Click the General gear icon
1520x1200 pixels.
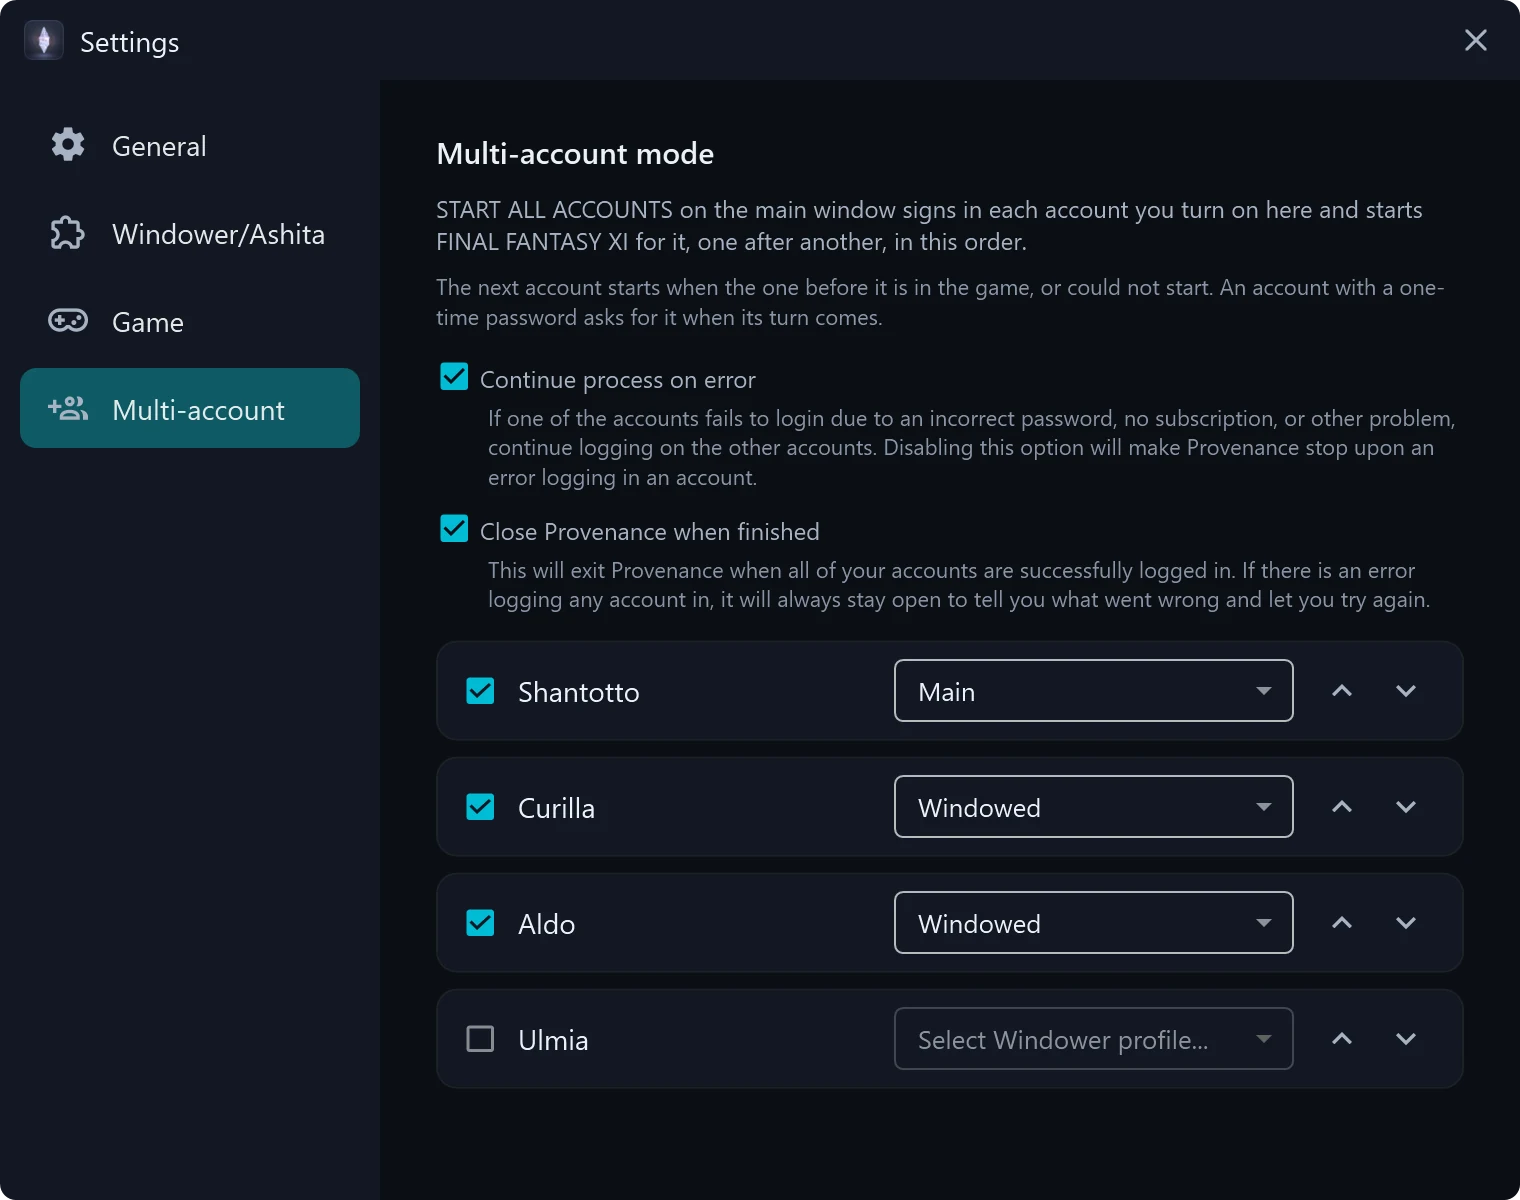[68, 145]
